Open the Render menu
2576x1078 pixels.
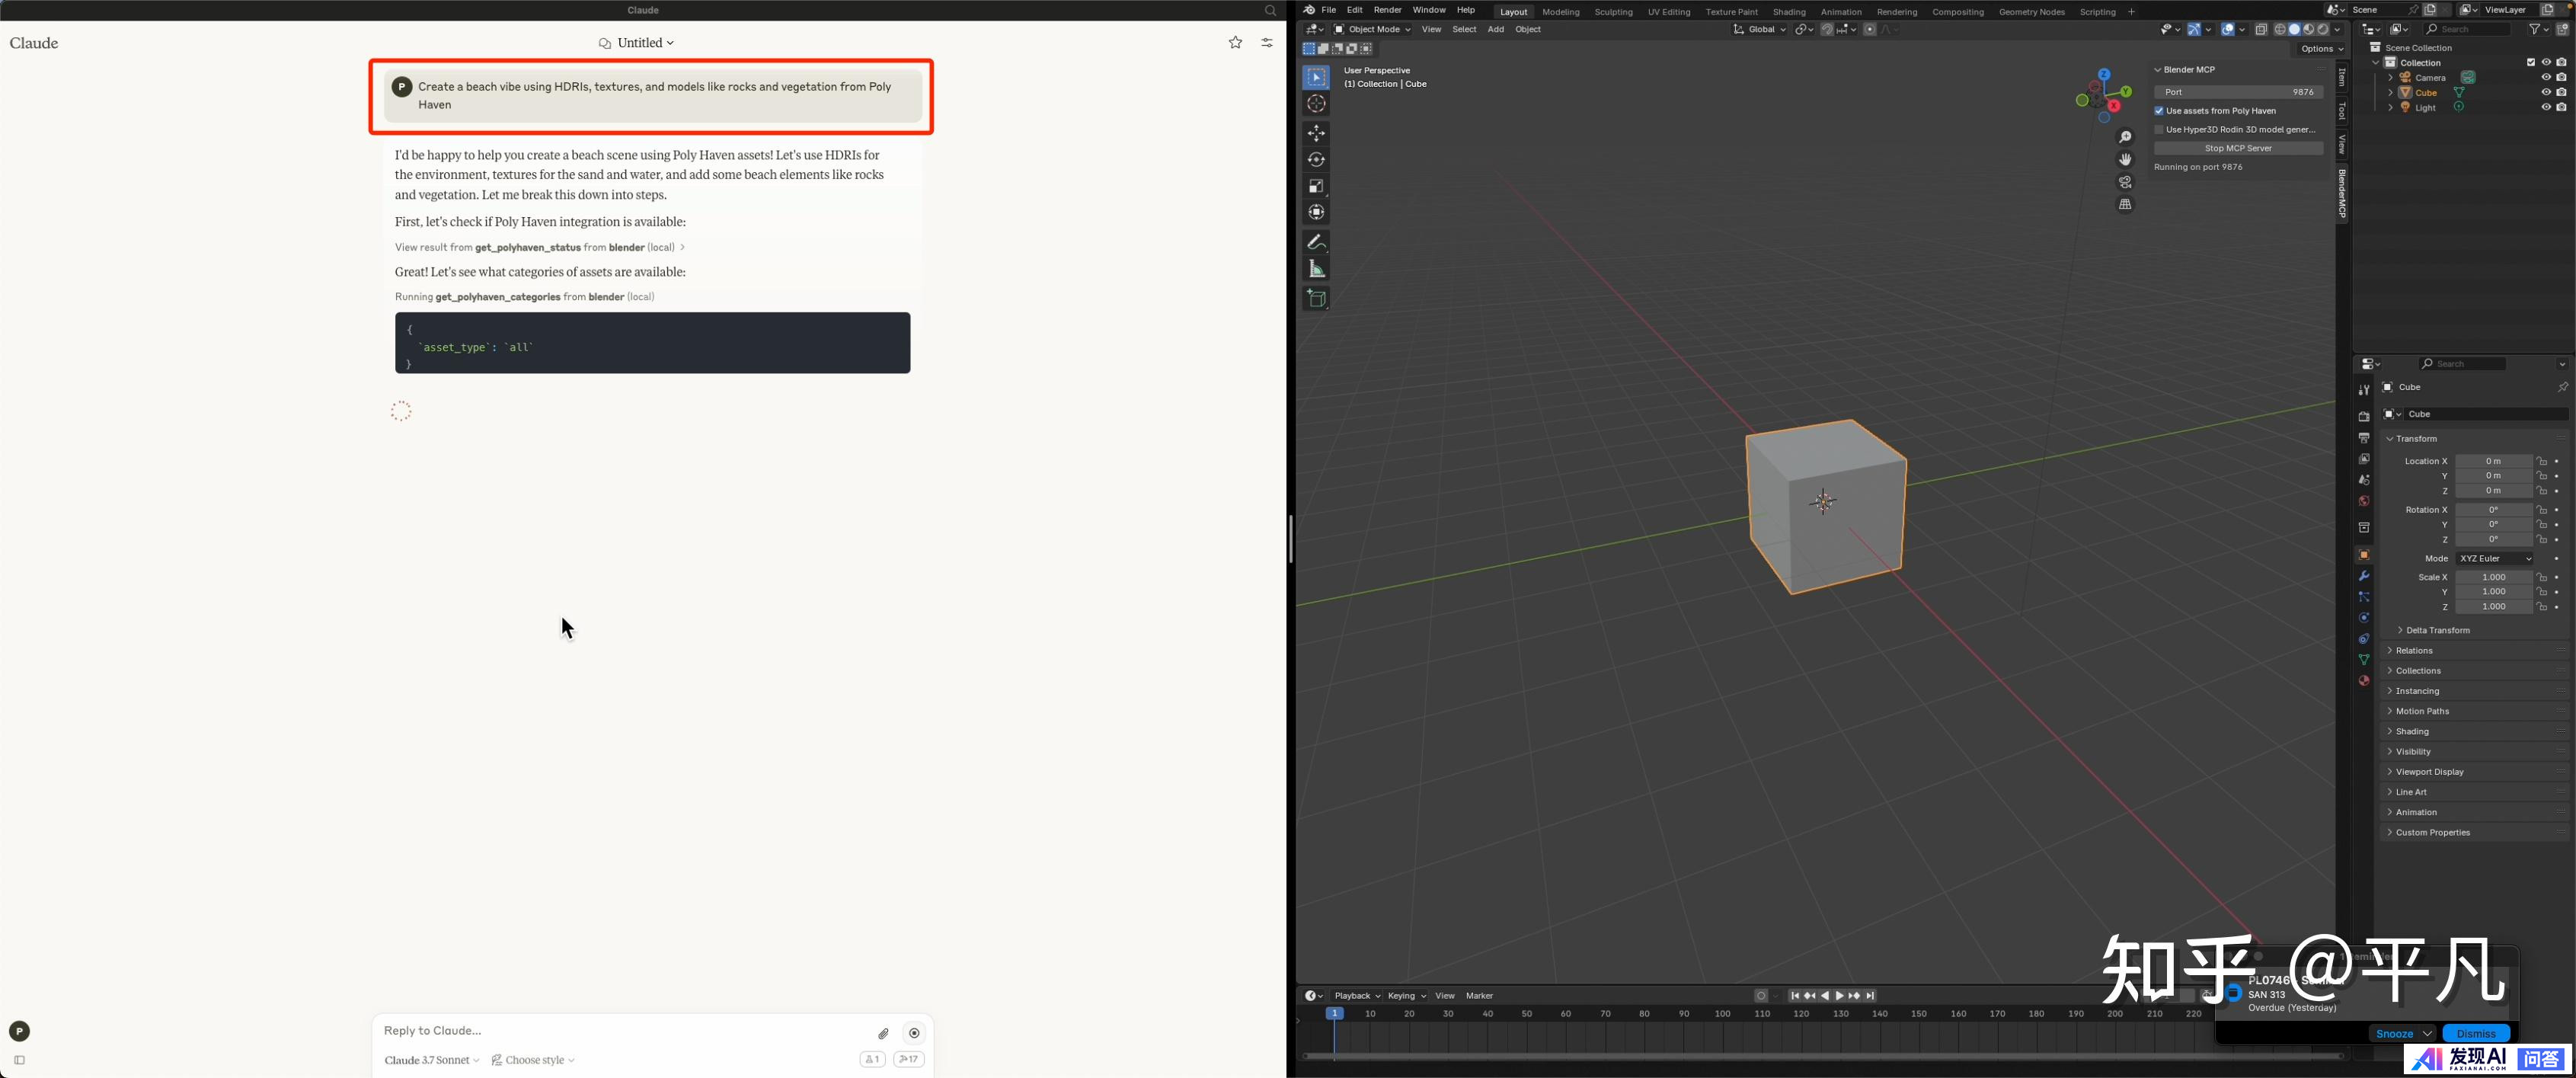[1387, 10]
